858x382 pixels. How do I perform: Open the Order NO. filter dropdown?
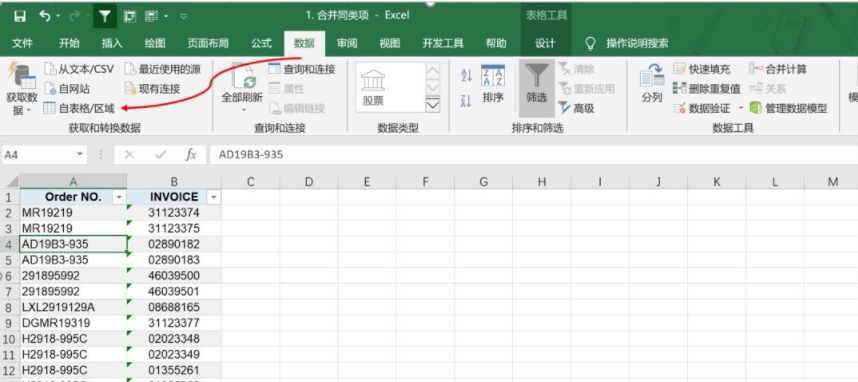click(x=119, y=197)
